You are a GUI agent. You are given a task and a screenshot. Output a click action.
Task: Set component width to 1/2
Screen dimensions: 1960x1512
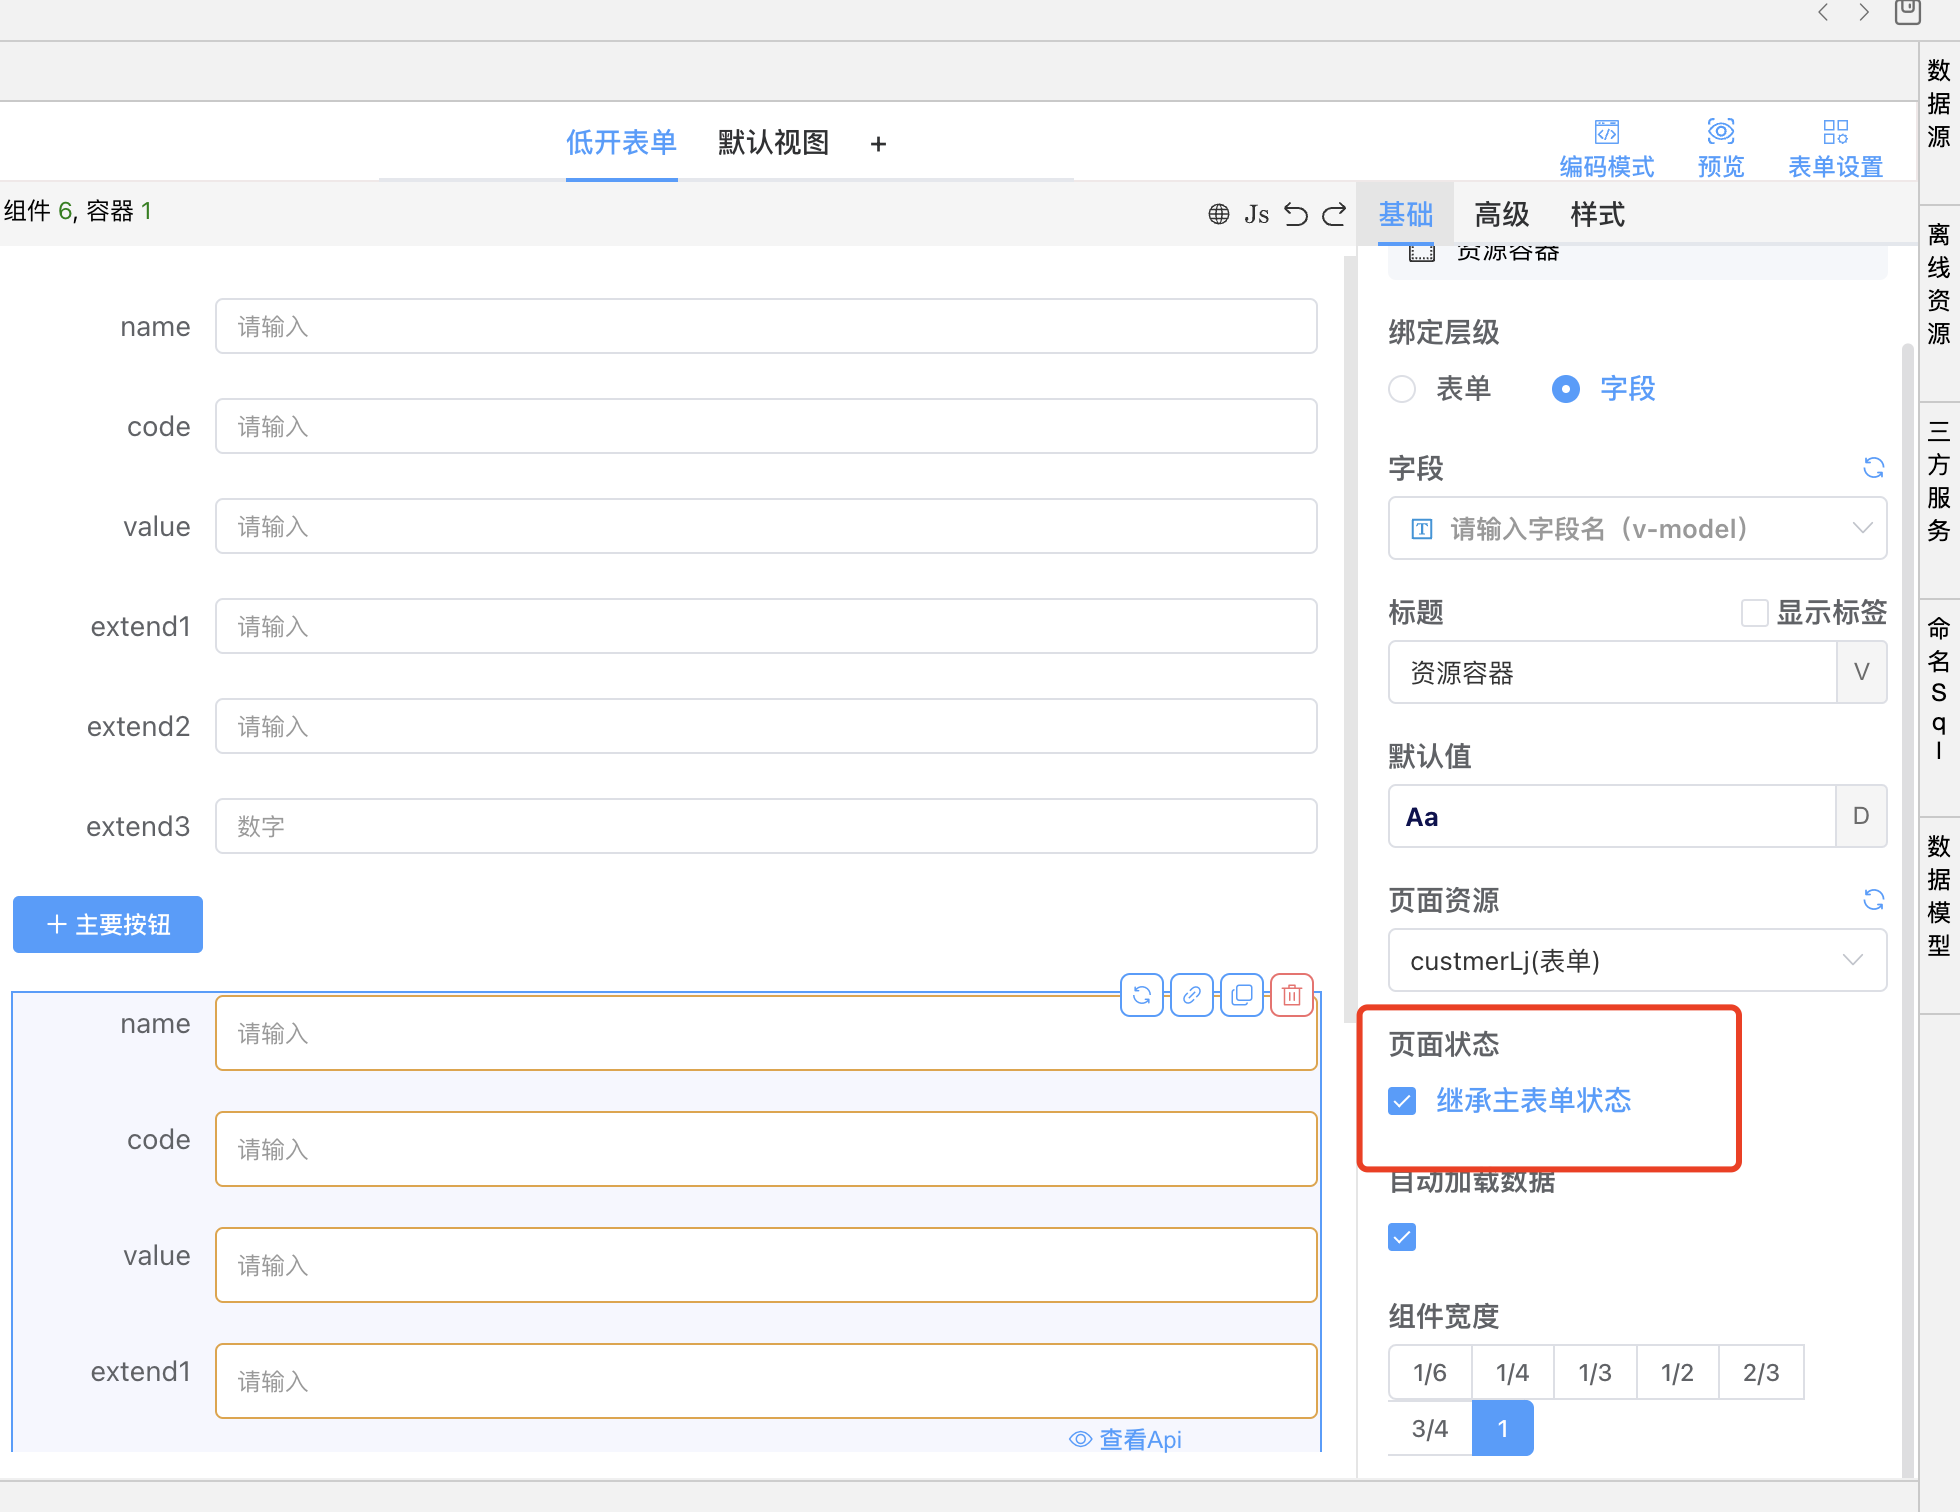pos(1677,1372)
